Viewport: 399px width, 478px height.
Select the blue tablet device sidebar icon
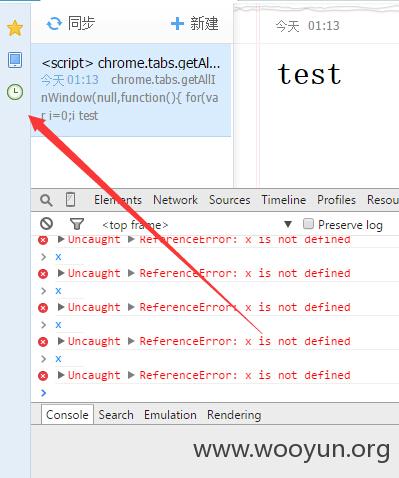(x=15, y=60)
